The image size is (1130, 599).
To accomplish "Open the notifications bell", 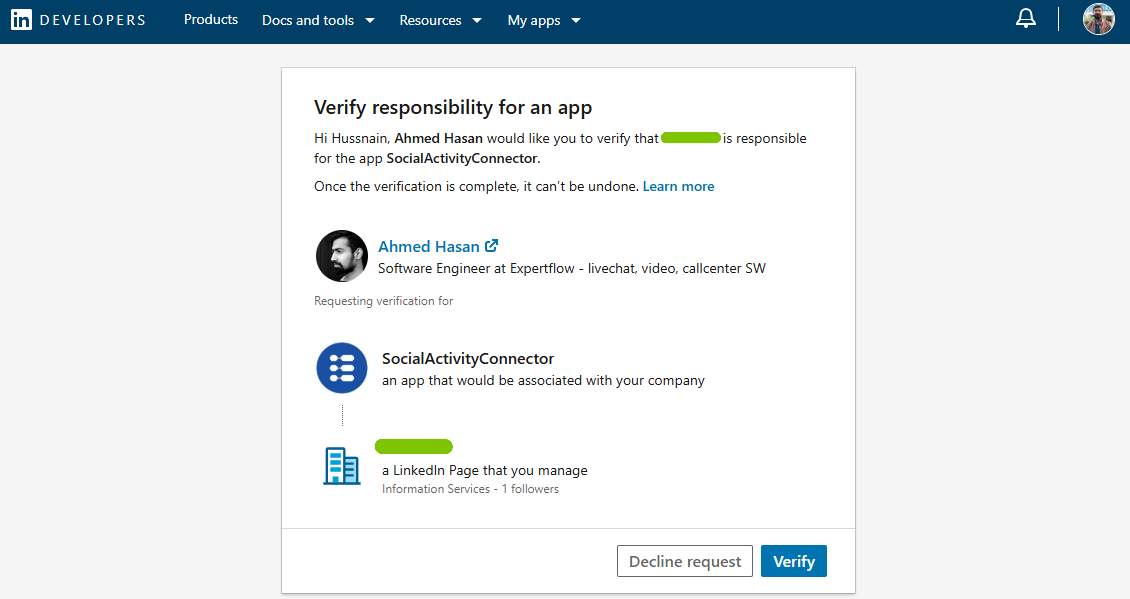I will click(x=1025, y=19).
